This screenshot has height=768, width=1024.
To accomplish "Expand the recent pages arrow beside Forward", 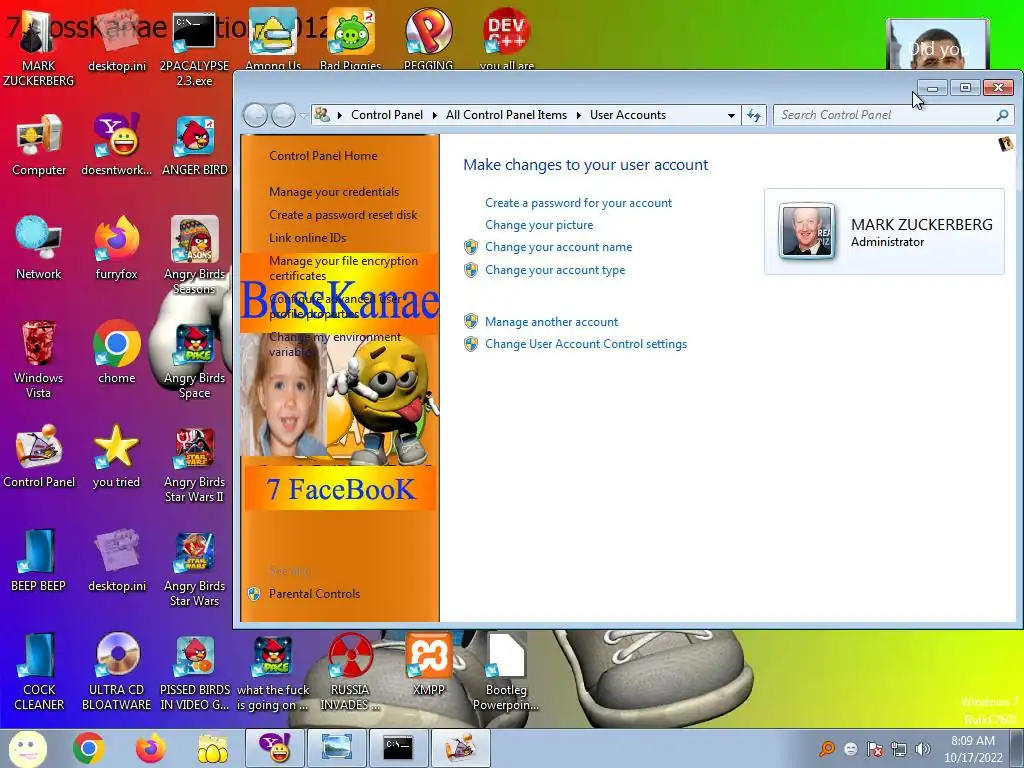I will point(303,116).
